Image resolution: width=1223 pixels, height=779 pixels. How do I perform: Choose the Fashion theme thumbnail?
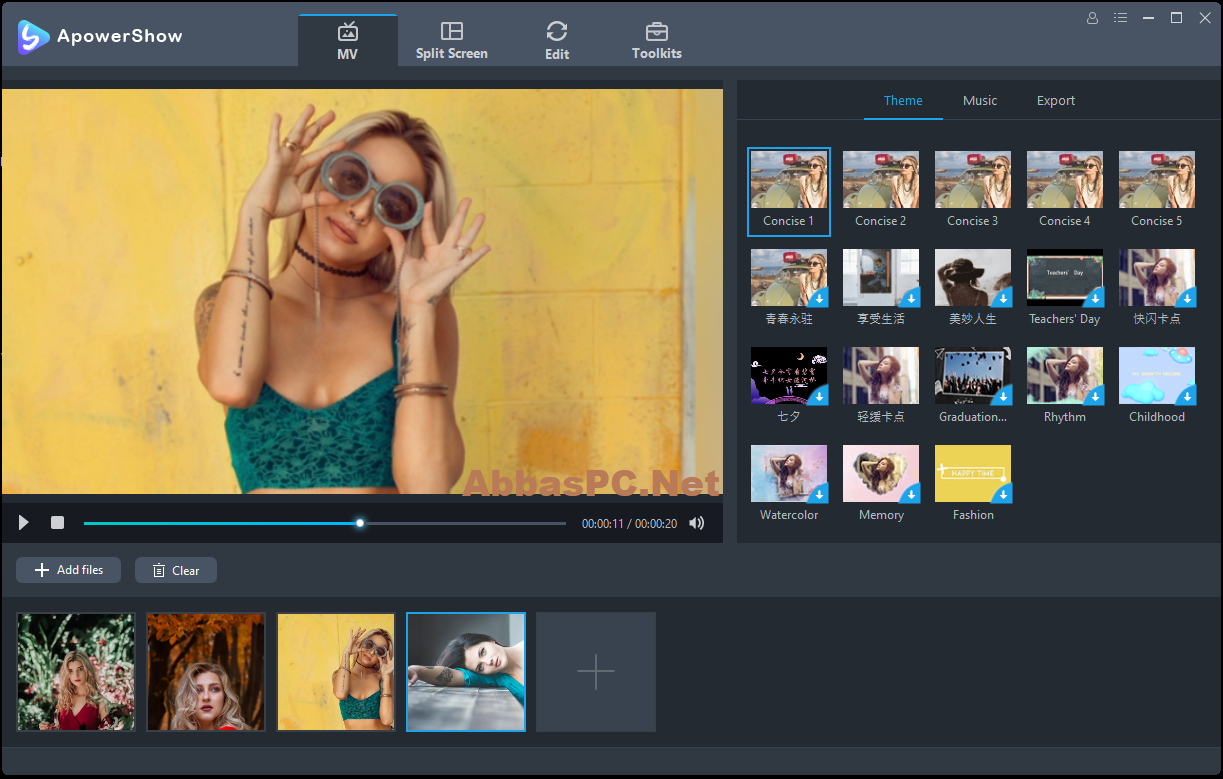pos(973,474)
